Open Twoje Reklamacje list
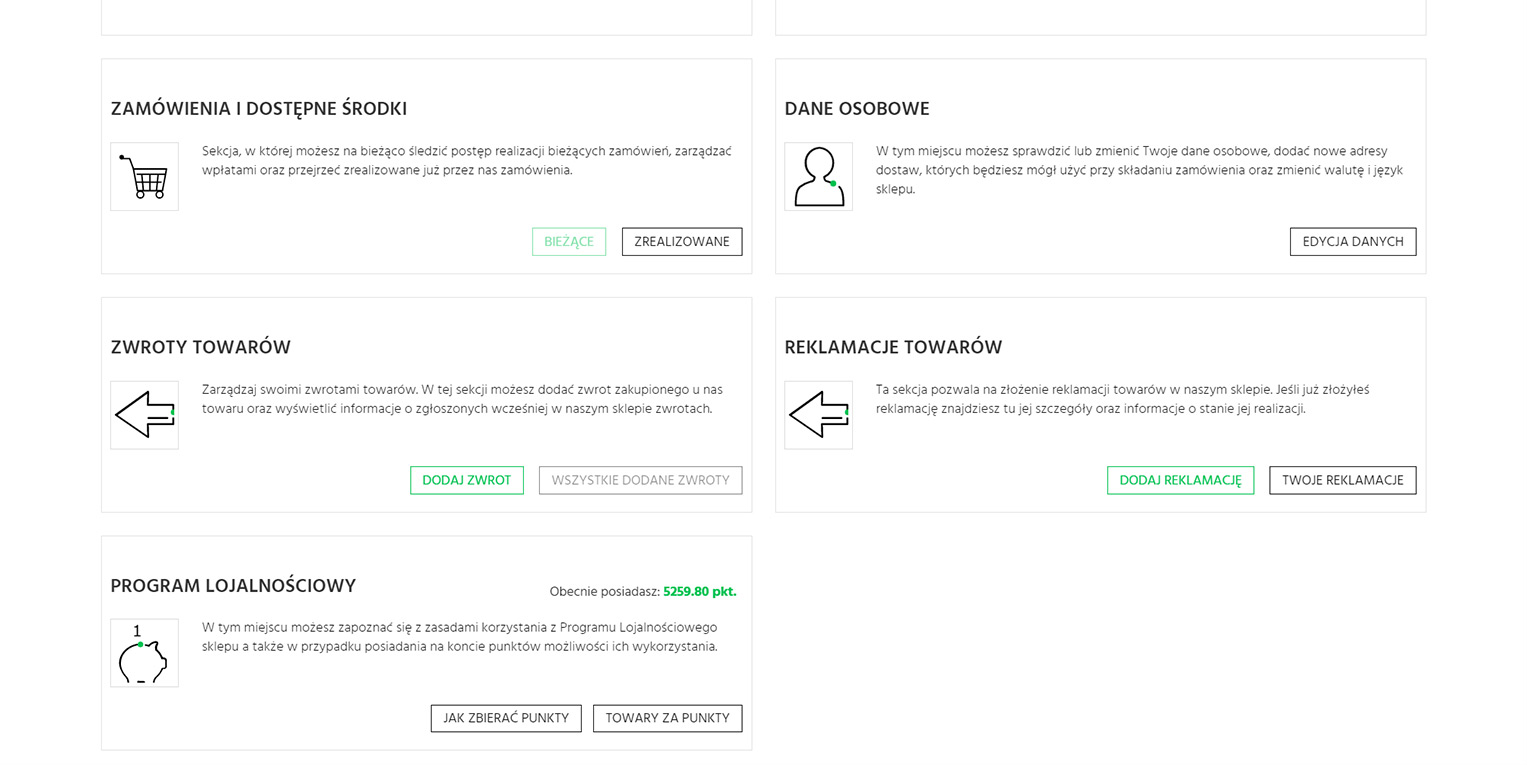The height and width of the screenshot is (765, 1527). [x=1342, y=480]
